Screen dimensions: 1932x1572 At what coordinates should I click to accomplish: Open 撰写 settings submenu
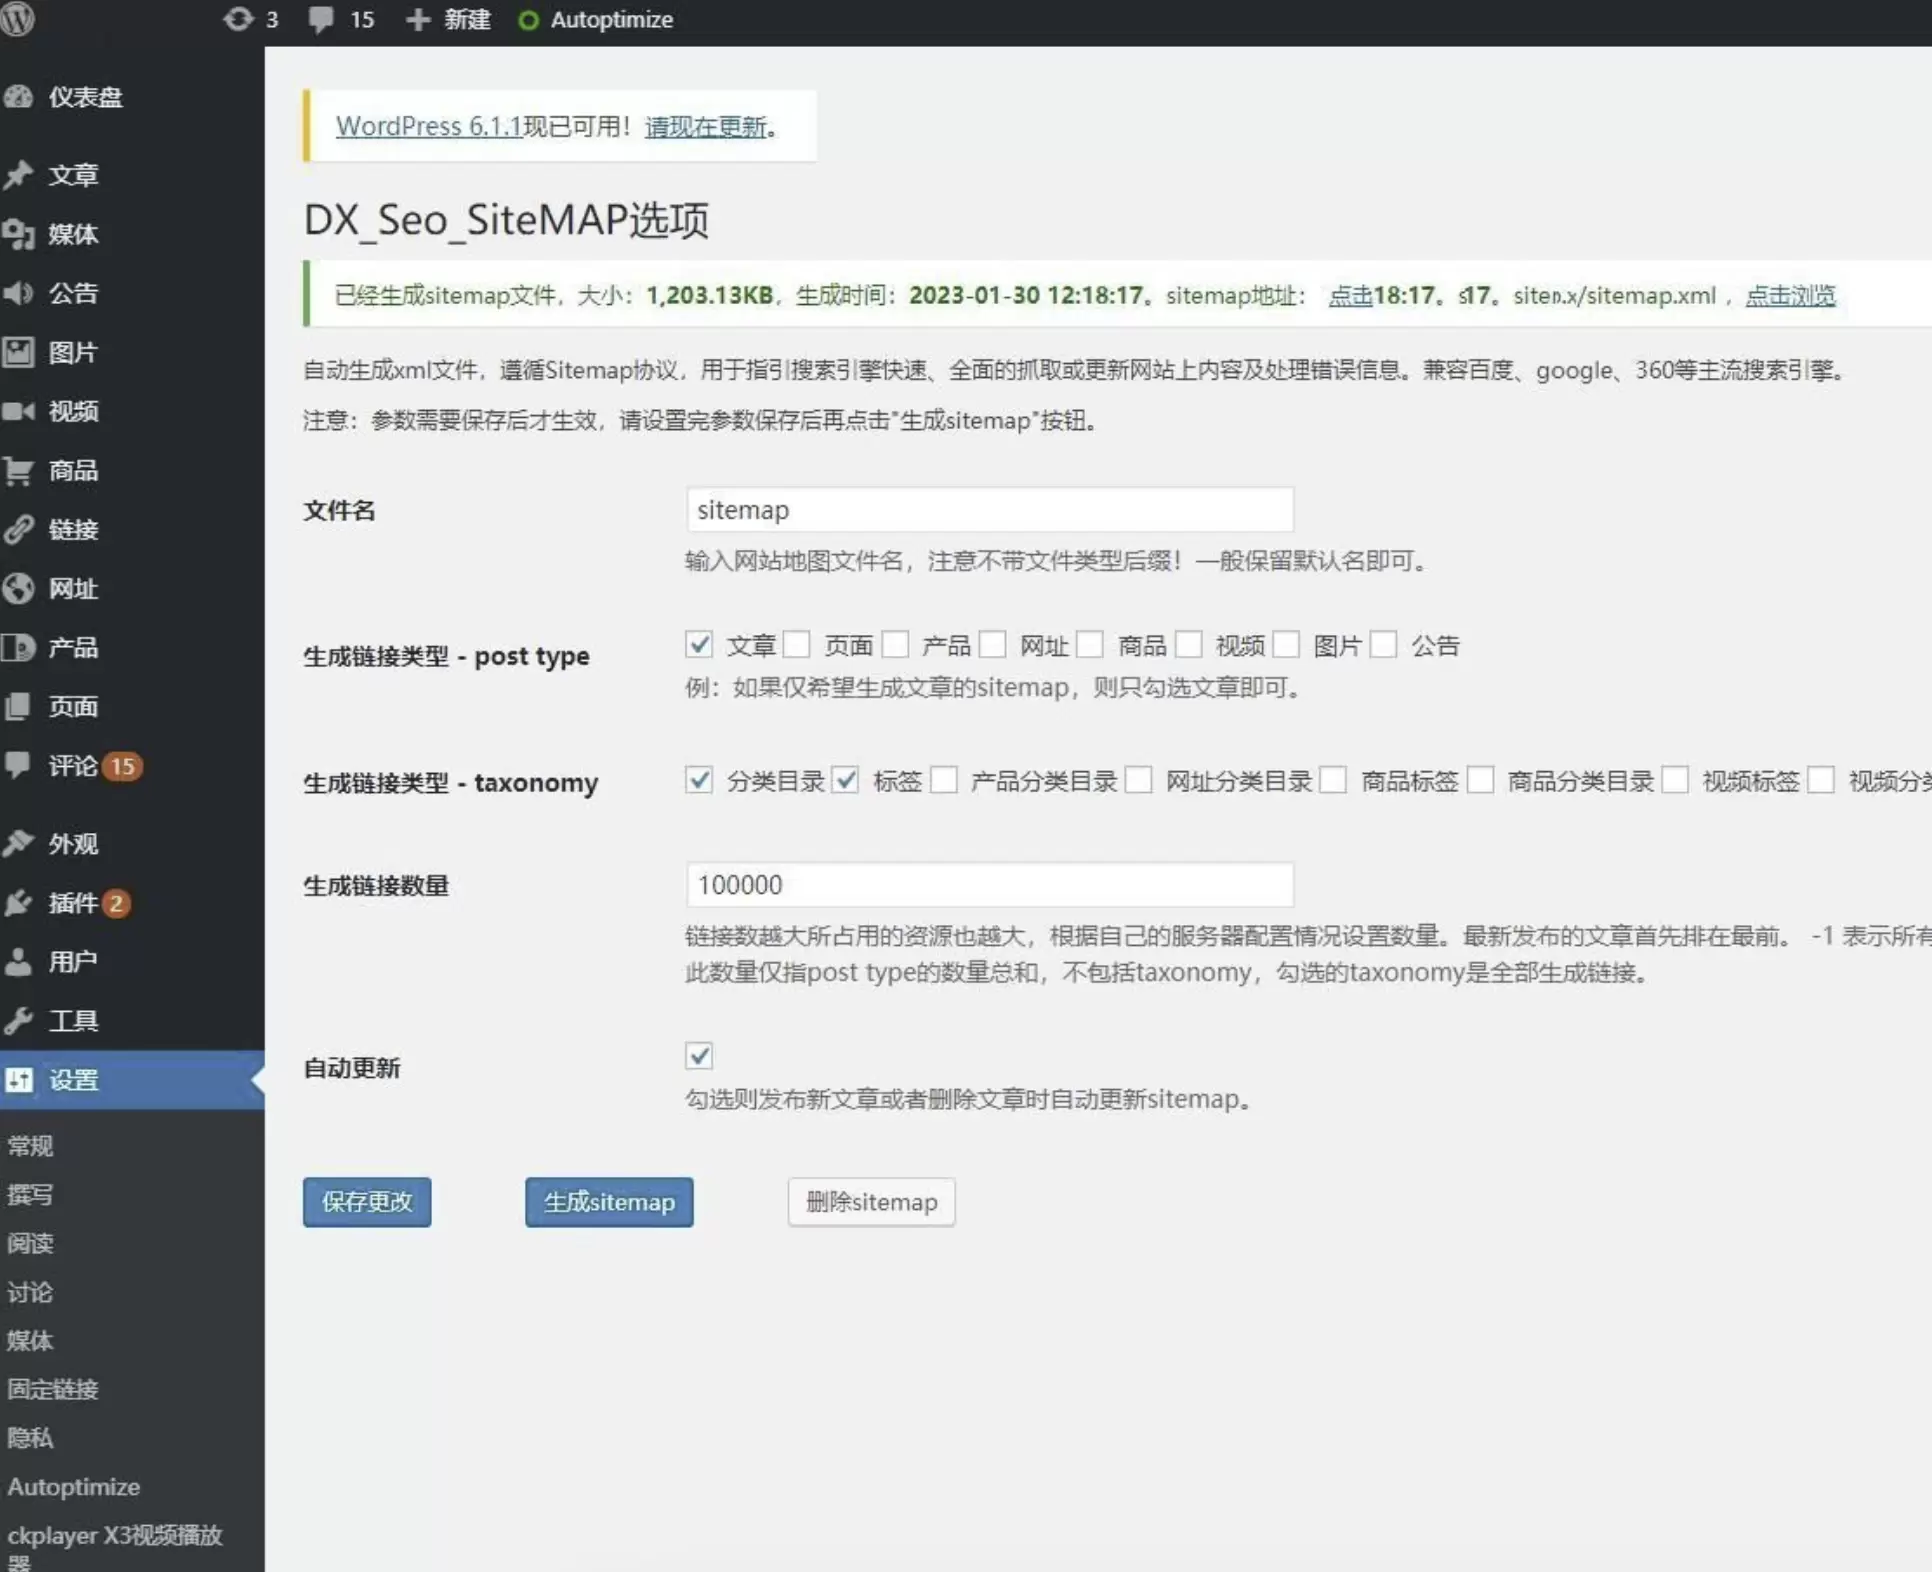coord(31,1194)
